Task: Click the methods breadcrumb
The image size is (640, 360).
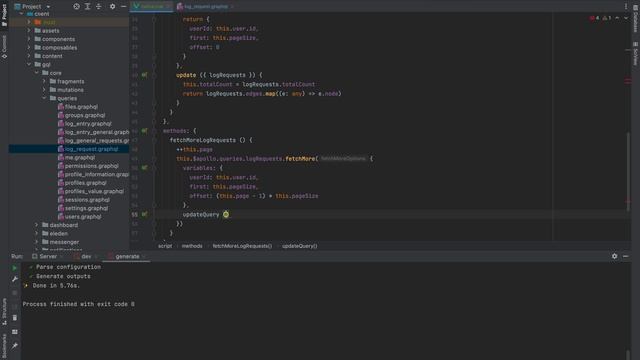Action: pos(192,246)
